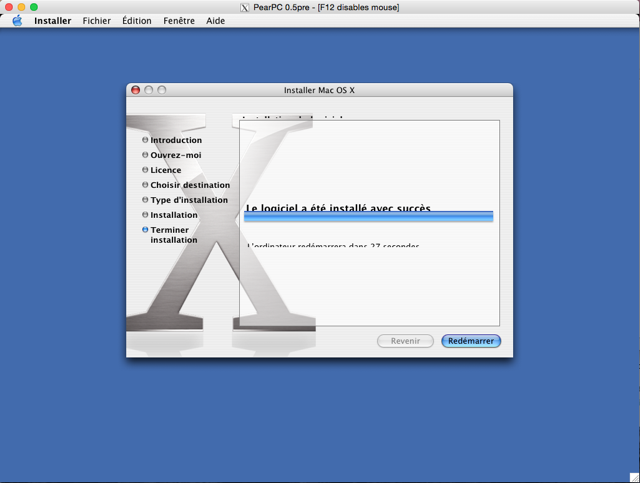Open the Installer application menu
640x483 pixels.
point(52,20)
